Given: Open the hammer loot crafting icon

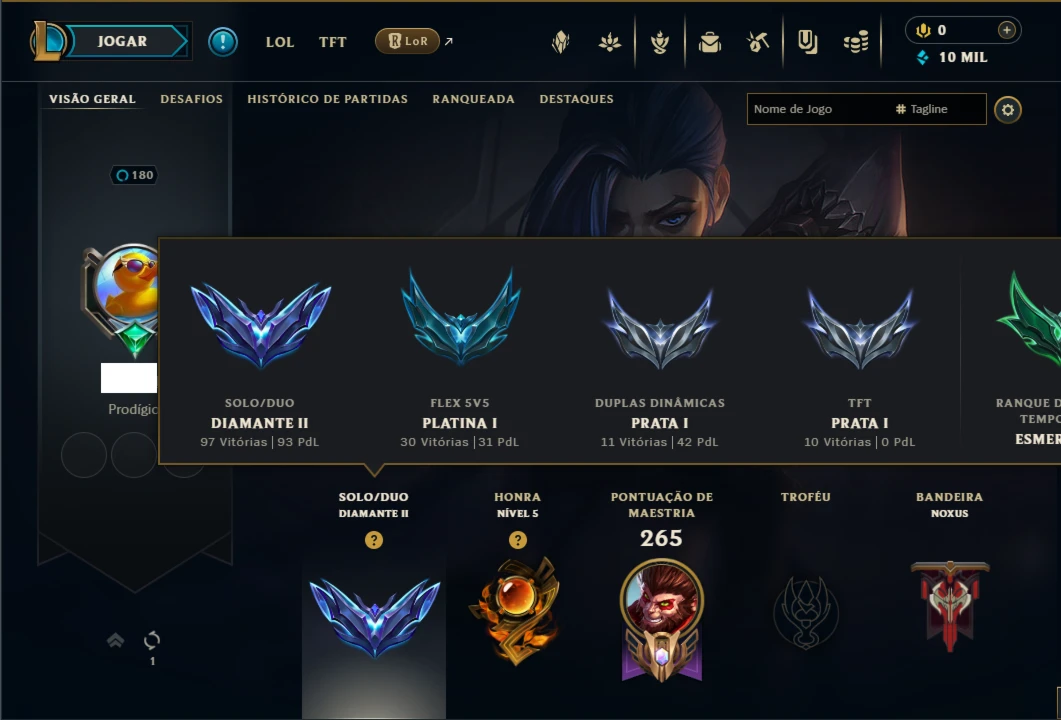Looking at the screenshot, I should pyautogui.click(x=758, y=42).
